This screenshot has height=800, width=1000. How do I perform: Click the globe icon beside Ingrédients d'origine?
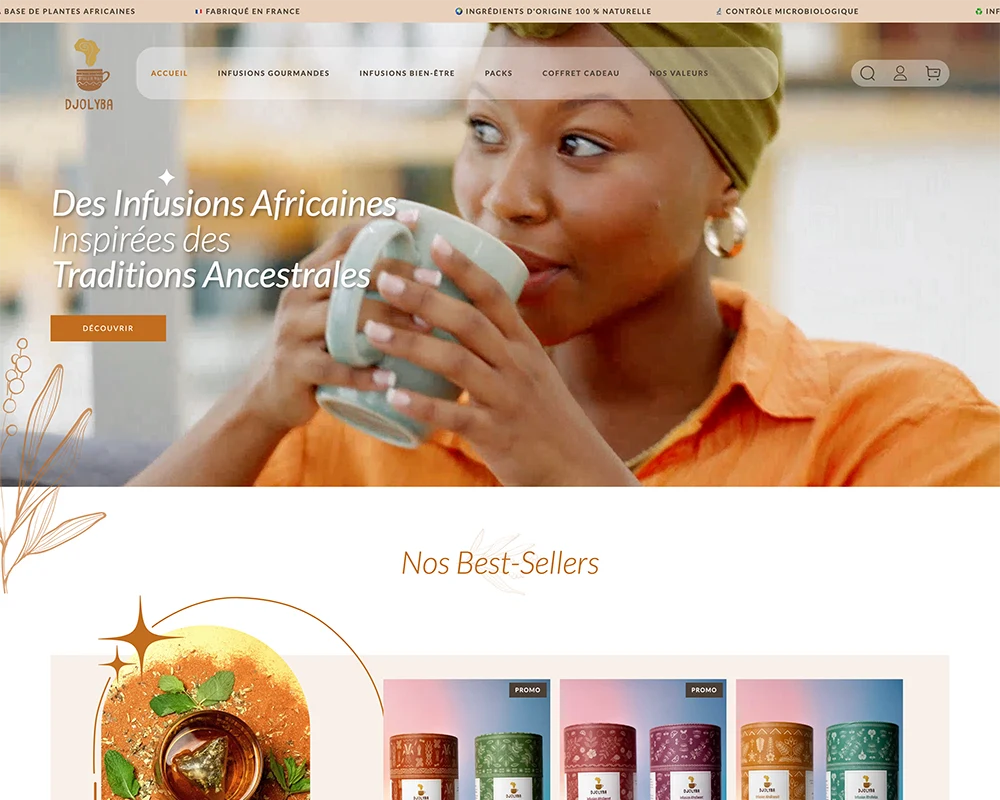click(459, 11)
